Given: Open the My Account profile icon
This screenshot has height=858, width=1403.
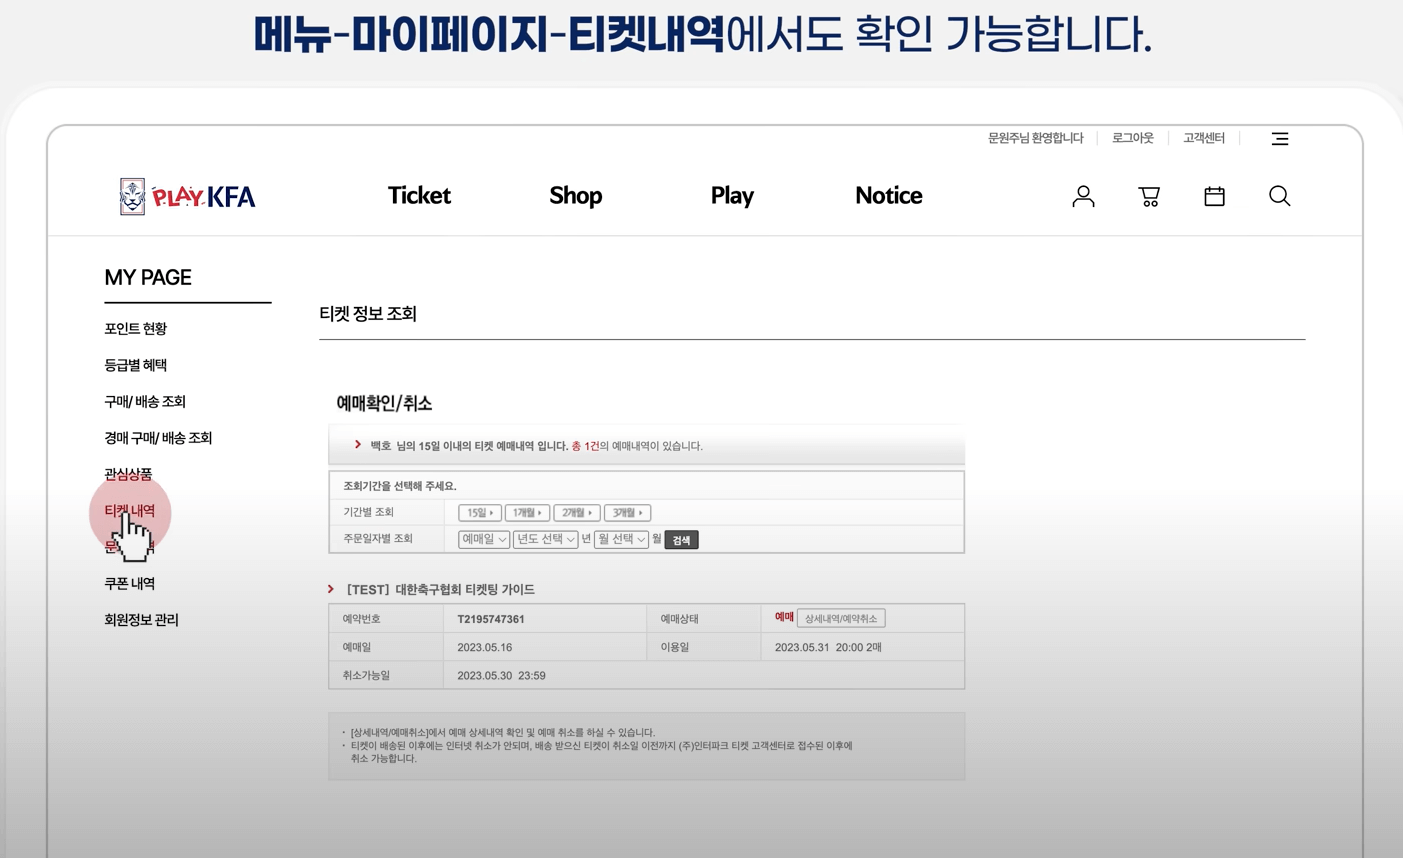Looking at the screenshot, I should click(x=1083, y=196).
